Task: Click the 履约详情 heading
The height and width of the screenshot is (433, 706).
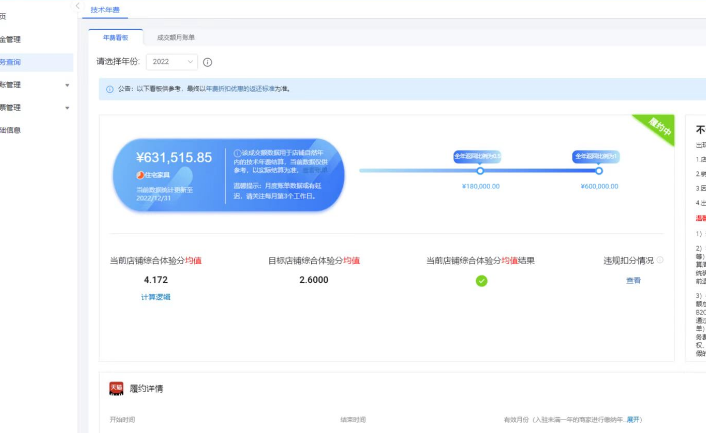Action: pos(146,389)
